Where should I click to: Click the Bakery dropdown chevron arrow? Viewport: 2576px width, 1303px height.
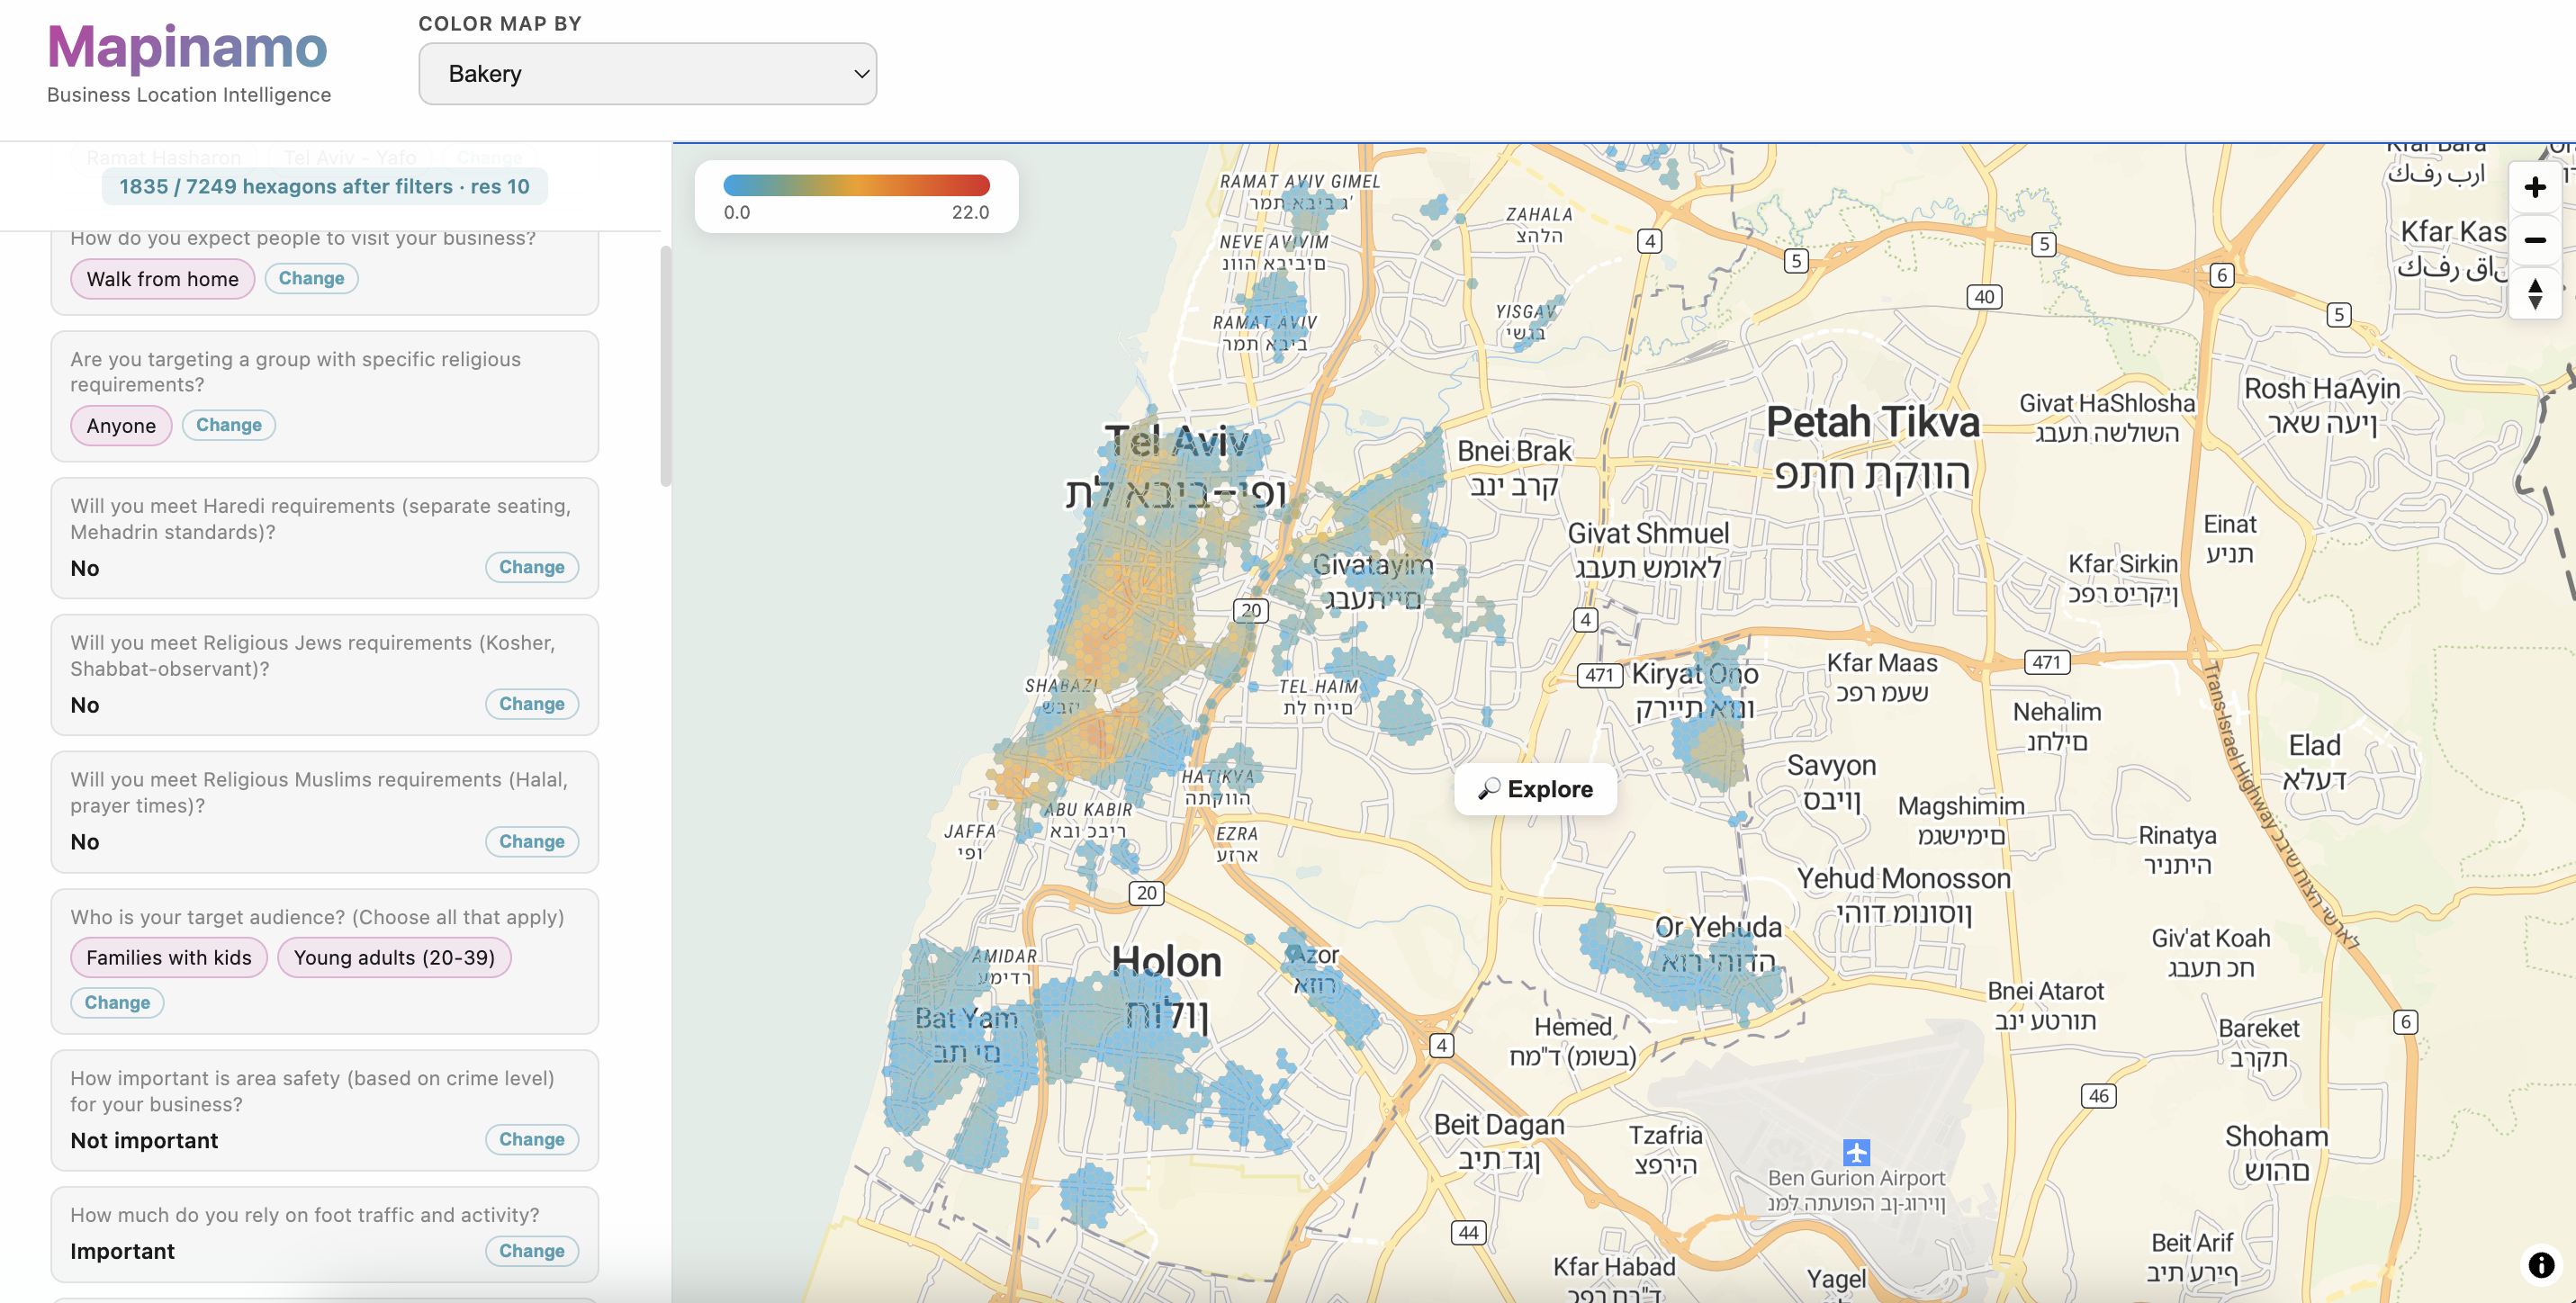[x=860, y=74]
